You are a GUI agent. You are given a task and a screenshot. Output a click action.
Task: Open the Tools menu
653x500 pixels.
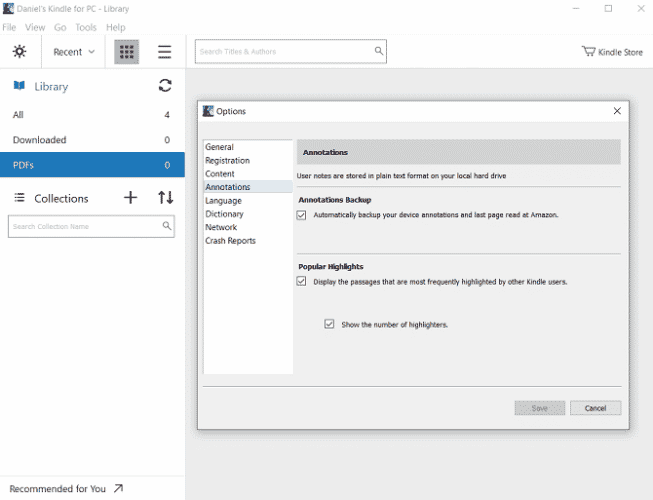click(x=86, y=27)
